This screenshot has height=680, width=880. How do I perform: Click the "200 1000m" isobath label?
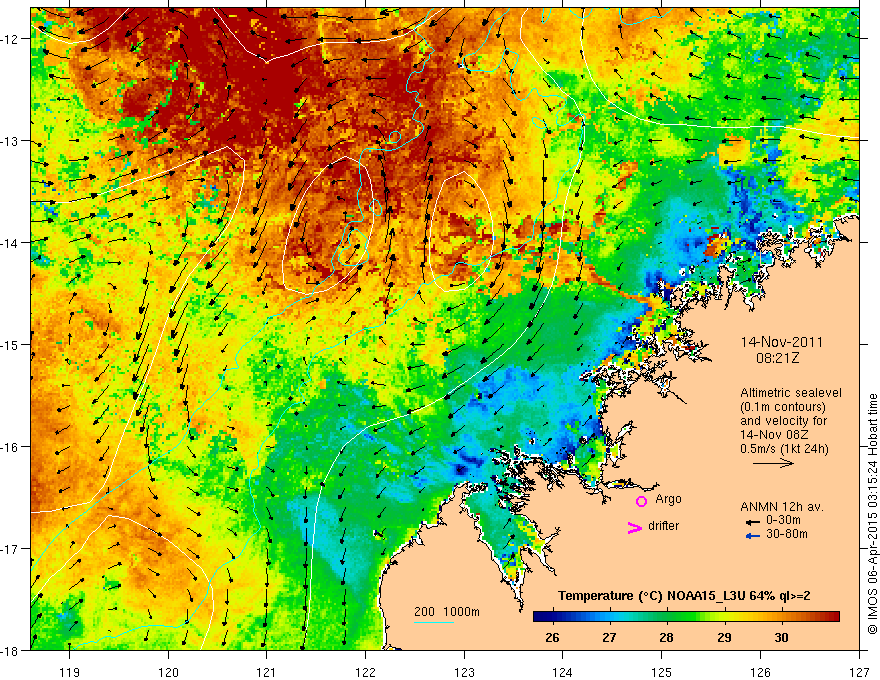(x=447, y=612)
